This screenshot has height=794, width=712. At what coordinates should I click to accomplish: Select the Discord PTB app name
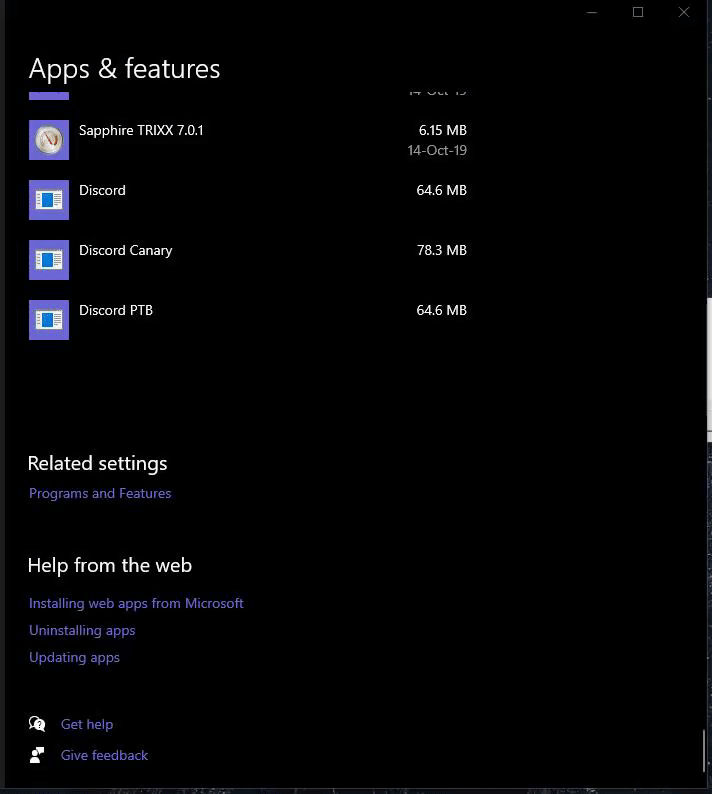[116, 310]
